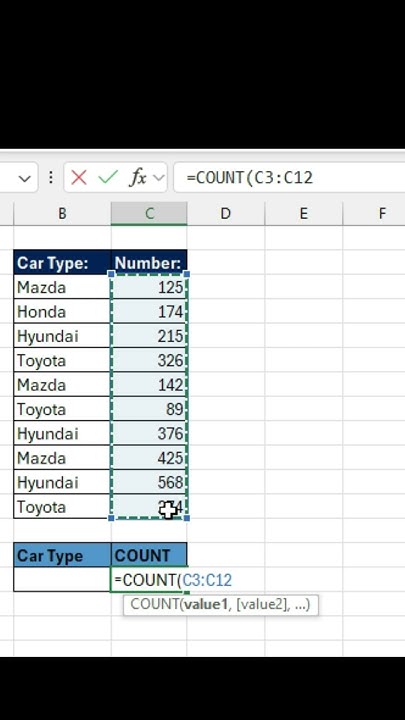Click the cell being edited with =COUNT(C3:C12
This screenshot has height=720, width=405.
tap(149, 580)
